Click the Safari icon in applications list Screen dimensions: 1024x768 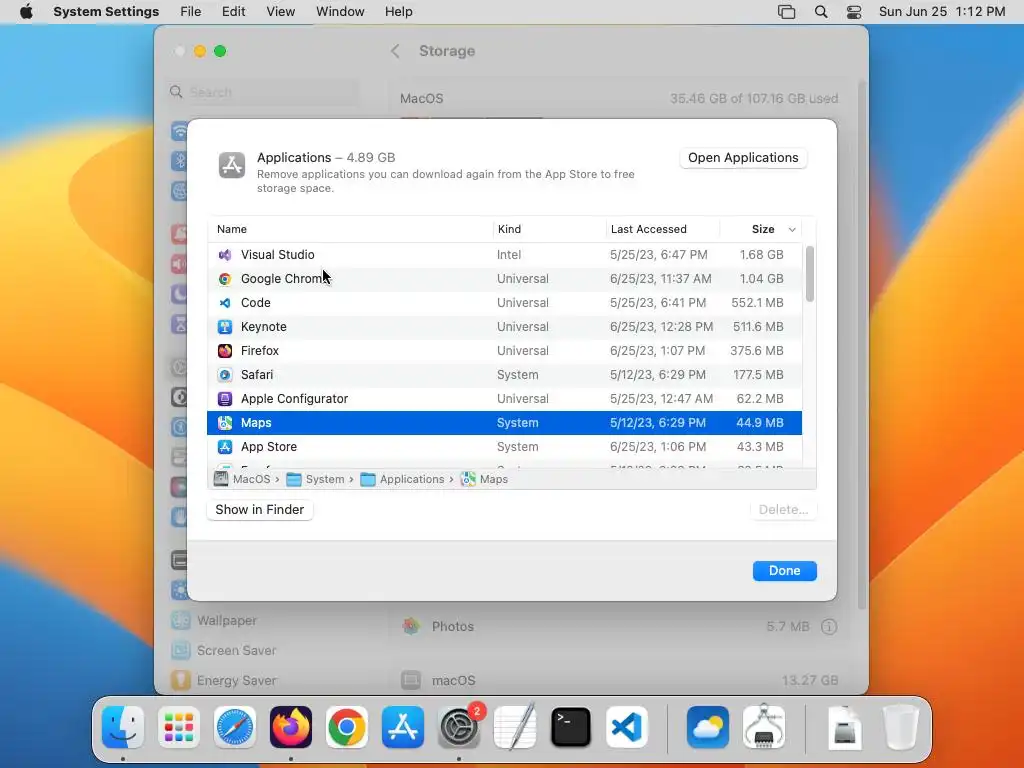(225, 375)
